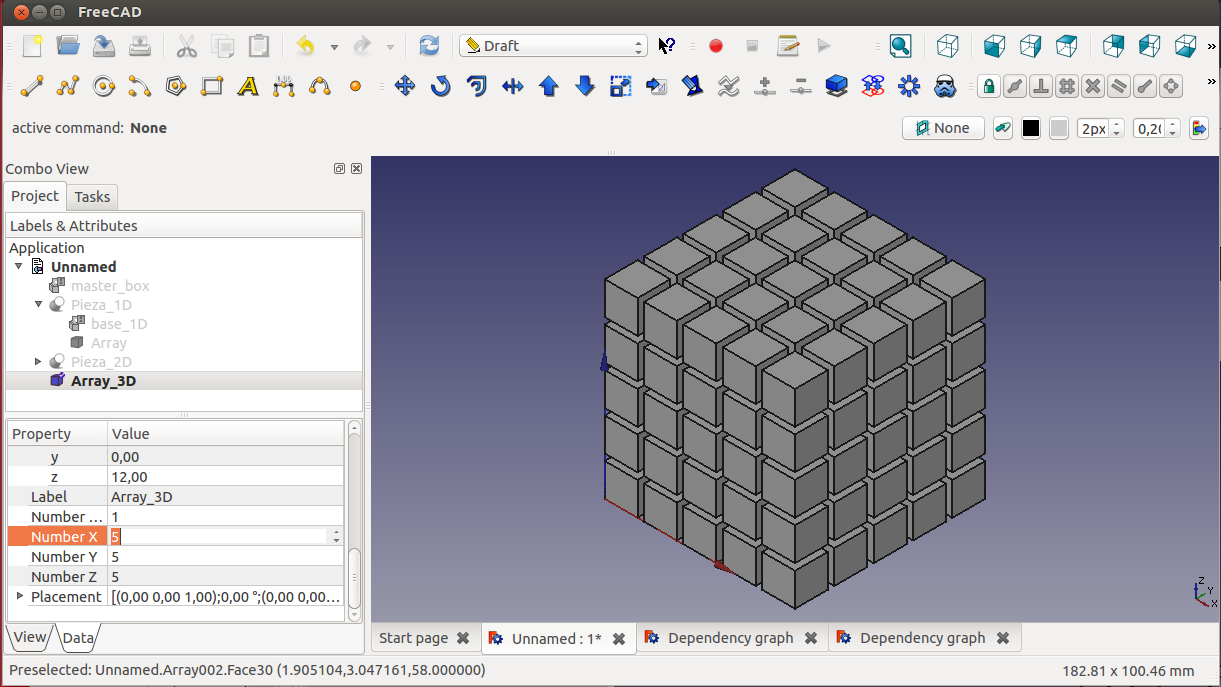Click the Clone stormtrooper icon

tap(945, 87)
